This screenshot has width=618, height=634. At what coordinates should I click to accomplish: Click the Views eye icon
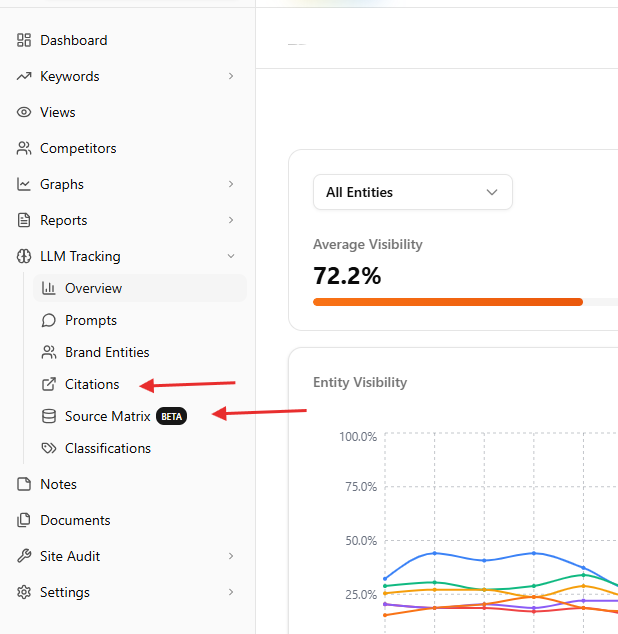(24, 112)
